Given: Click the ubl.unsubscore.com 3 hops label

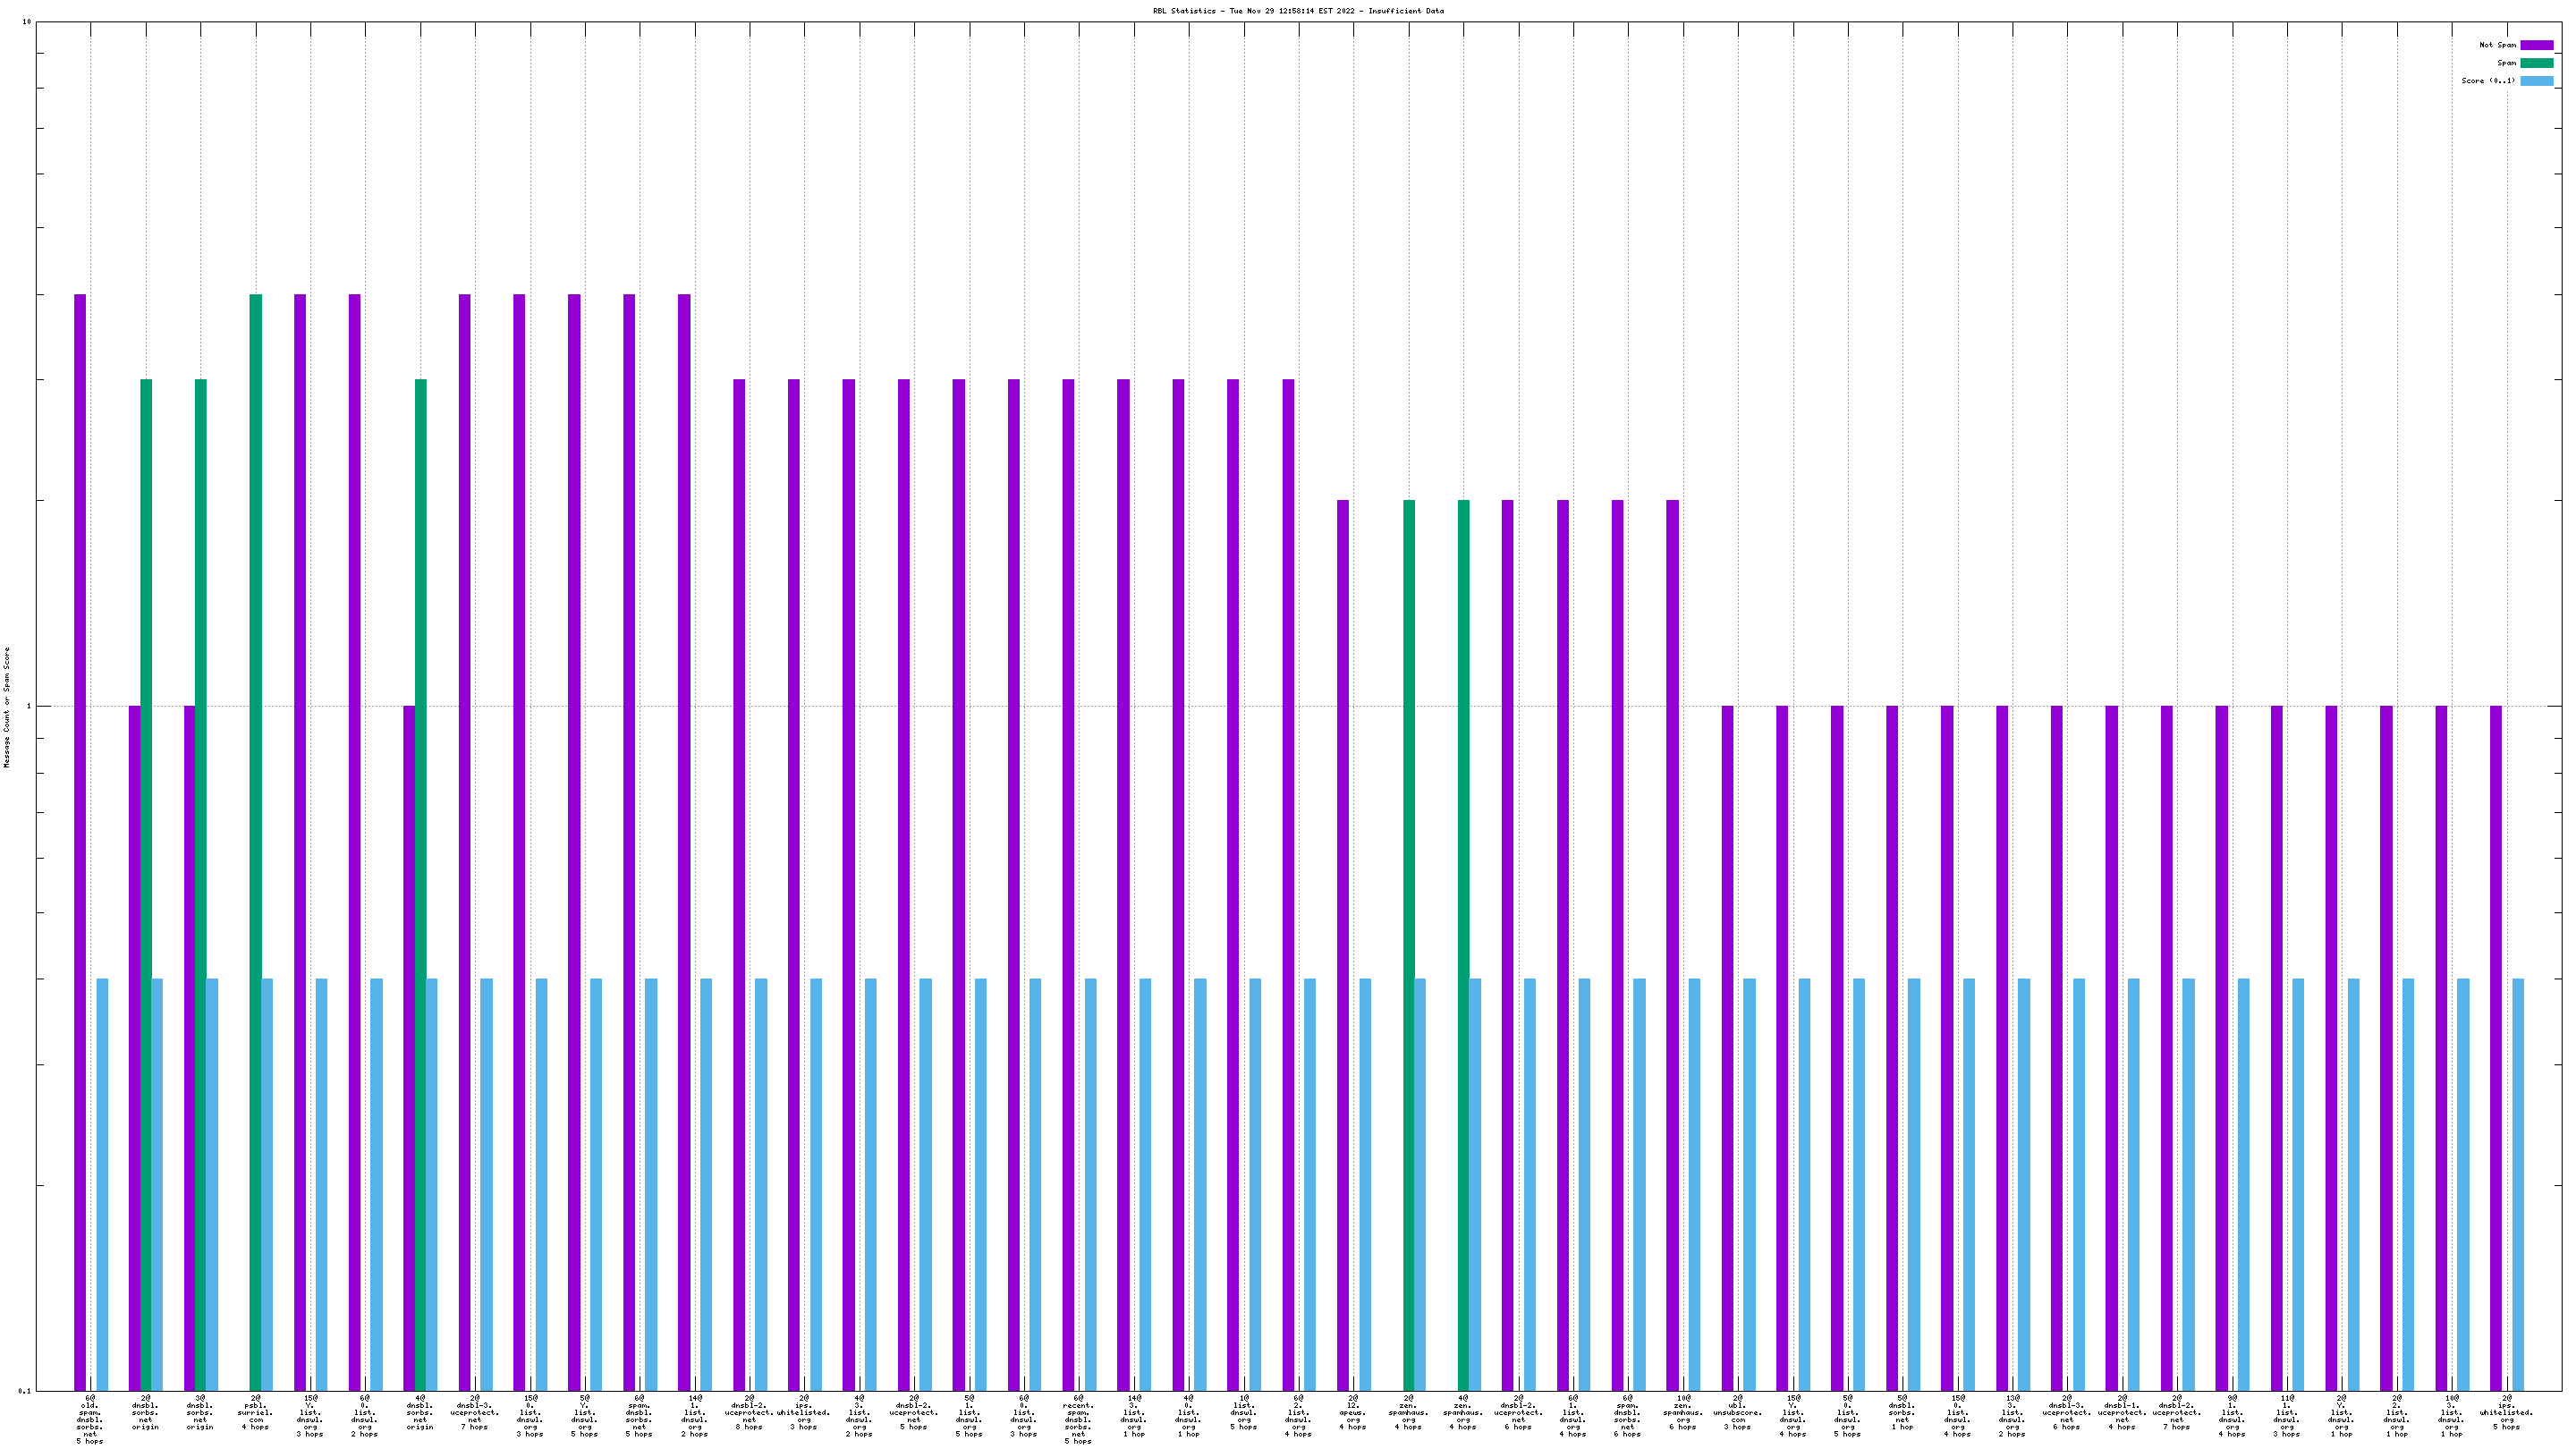Looking at the screenshot, I should coord(1737,1412).
